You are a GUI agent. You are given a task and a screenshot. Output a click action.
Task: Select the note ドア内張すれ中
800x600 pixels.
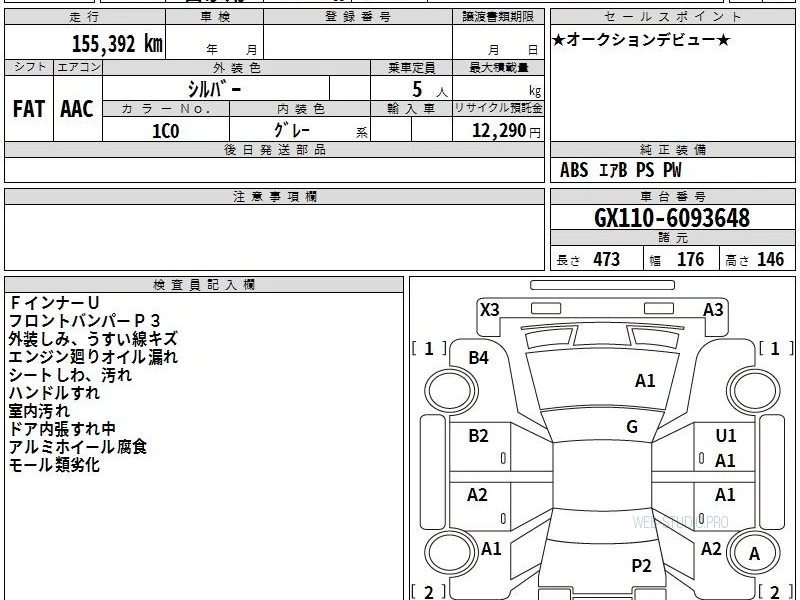point(62,429)
